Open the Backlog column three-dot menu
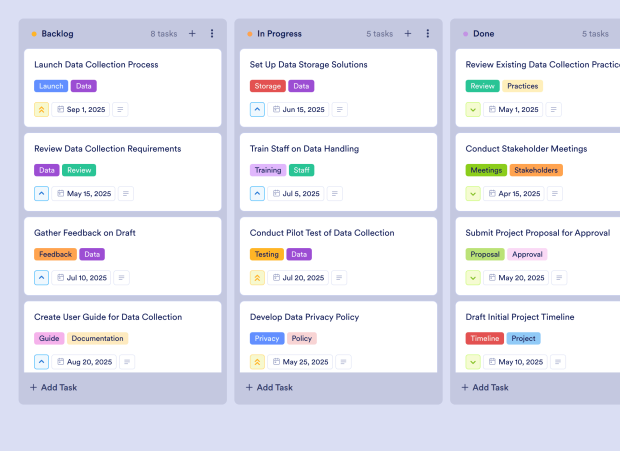This screenshot has width=620, height=451. point(212,33)
